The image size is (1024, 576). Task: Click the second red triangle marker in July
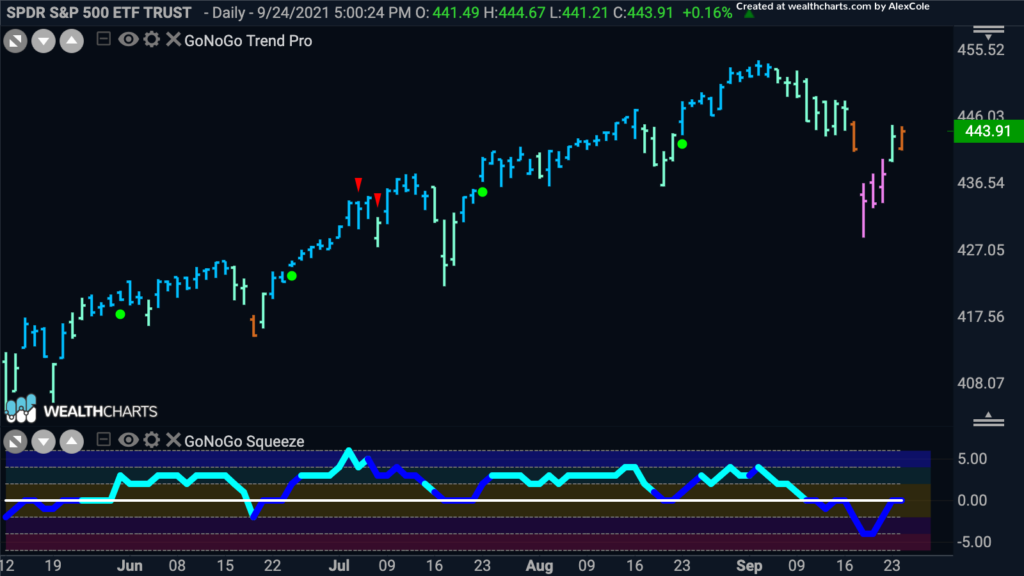tap(377, 199)
